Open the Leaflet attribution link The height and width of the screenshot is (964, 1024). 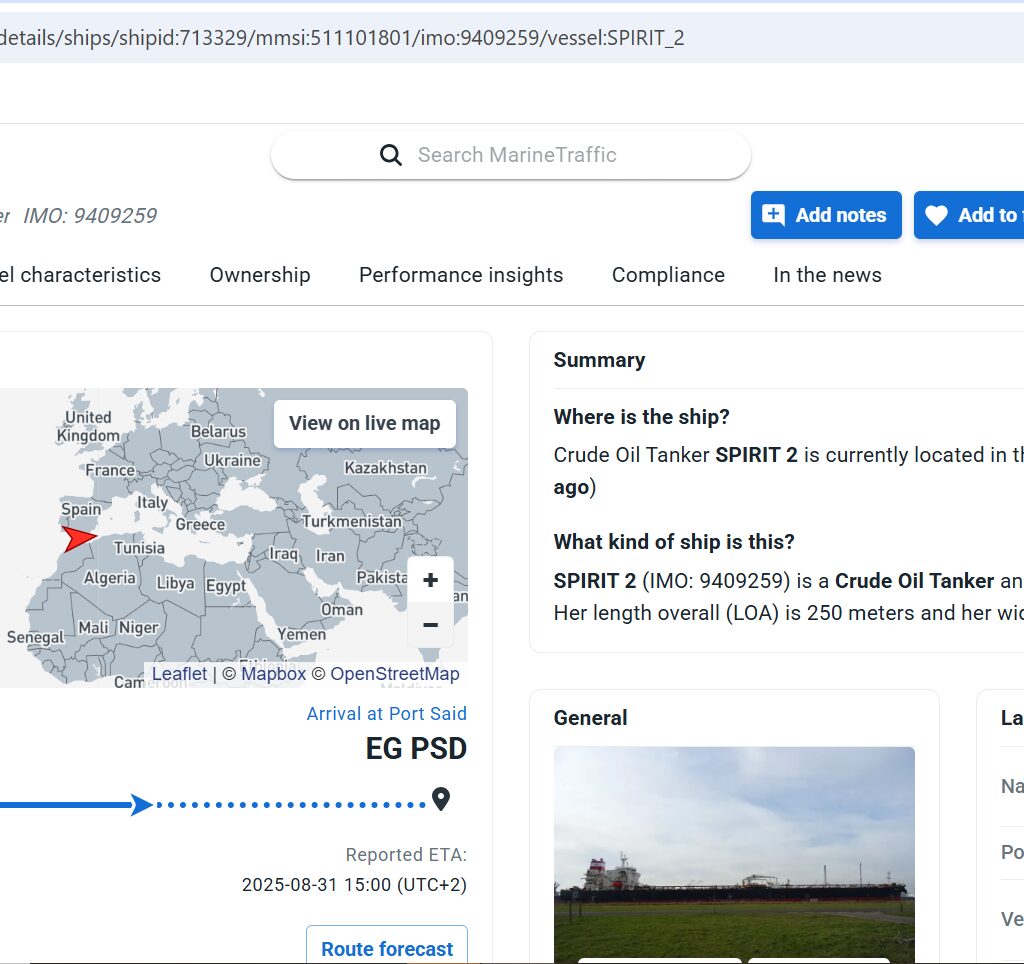tap(179, 674)
